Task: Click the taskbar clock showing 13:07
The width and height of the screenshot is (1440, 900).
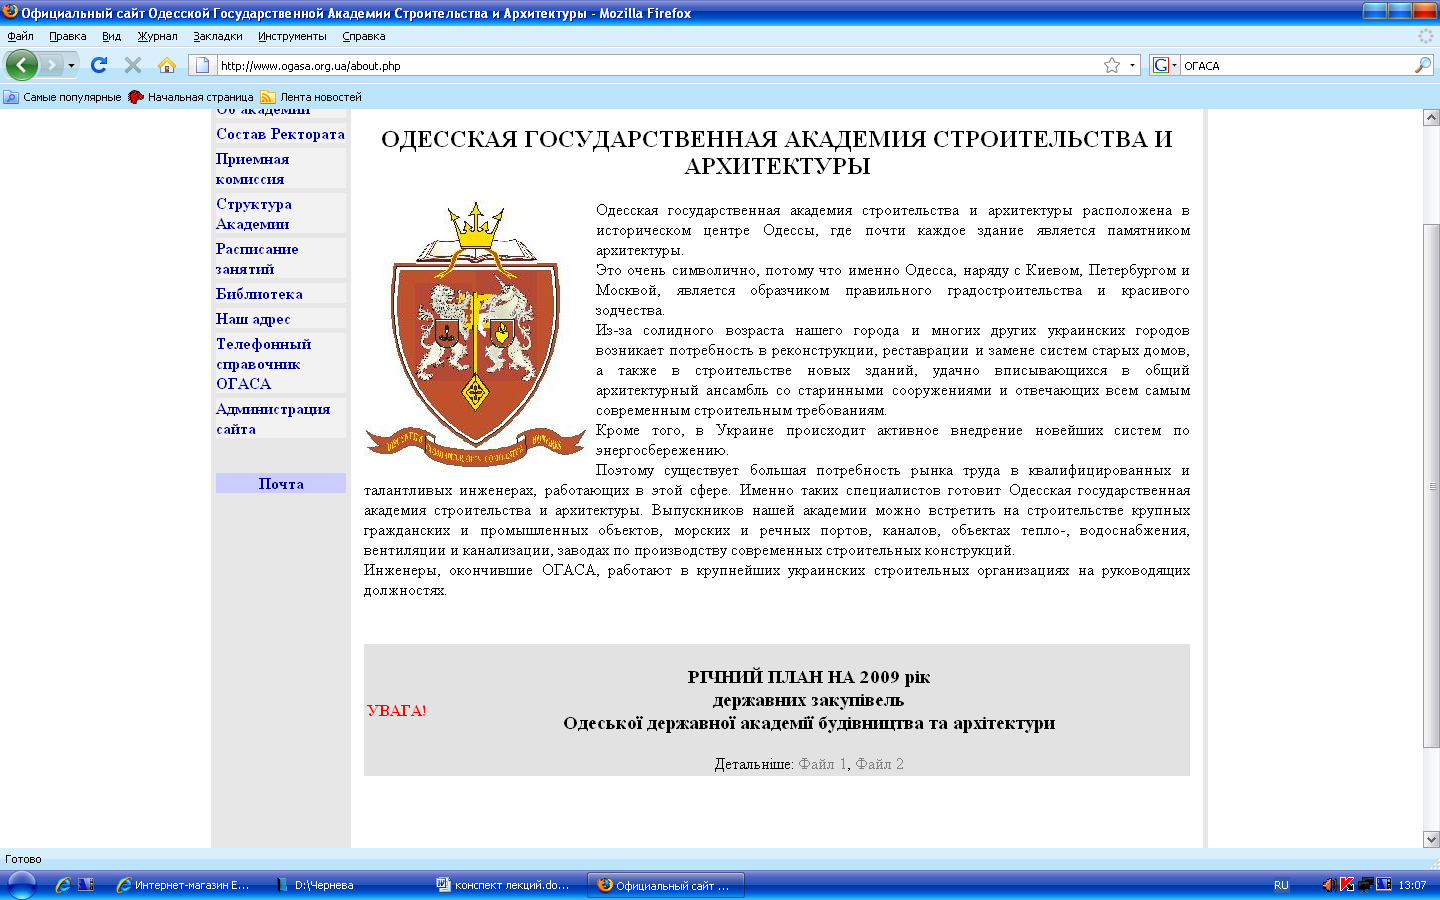Action: tap(1412, 885)
